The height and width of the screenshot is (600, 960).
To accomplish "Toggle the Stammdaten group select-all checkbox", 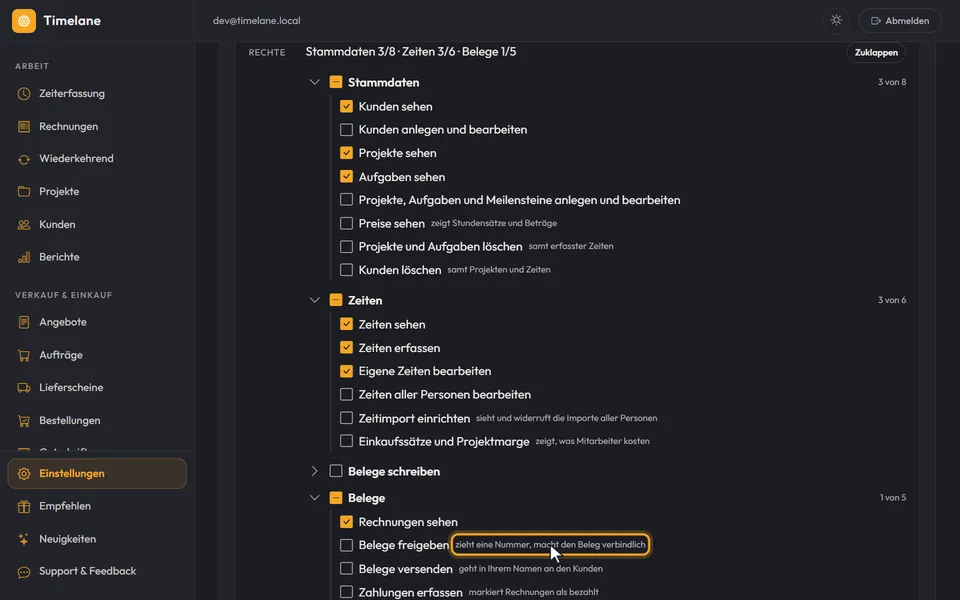I will [x=336, y=82].
